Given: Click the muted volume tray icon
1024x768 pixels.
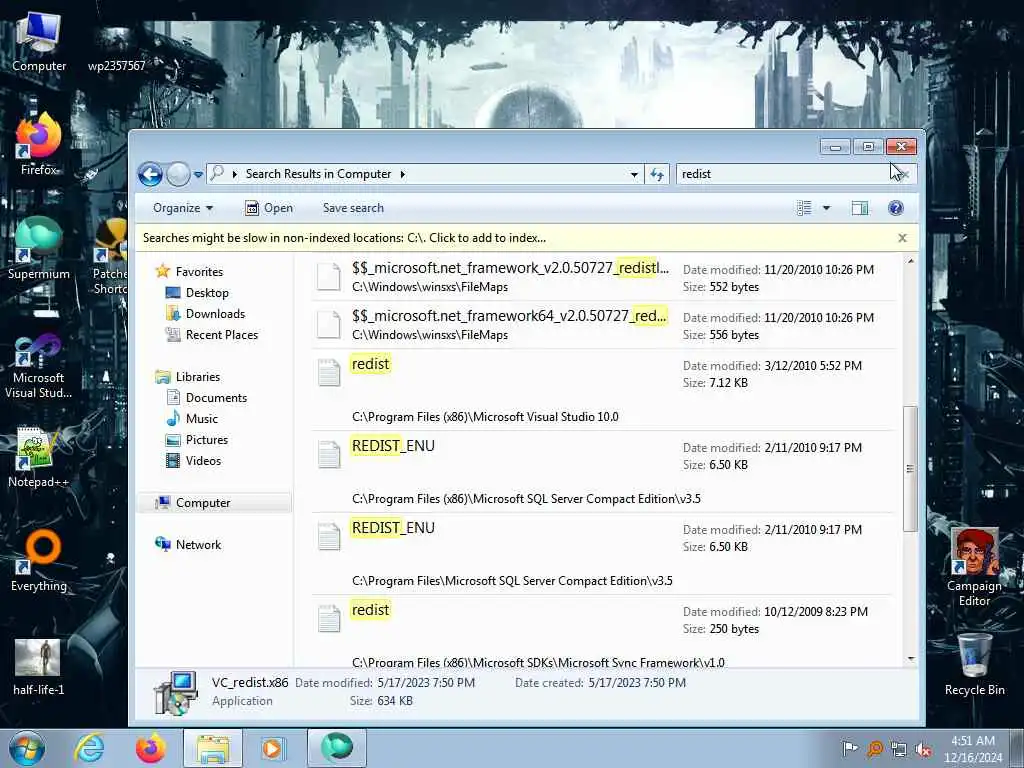Looking at the screenshot, I should coord(923,750).
